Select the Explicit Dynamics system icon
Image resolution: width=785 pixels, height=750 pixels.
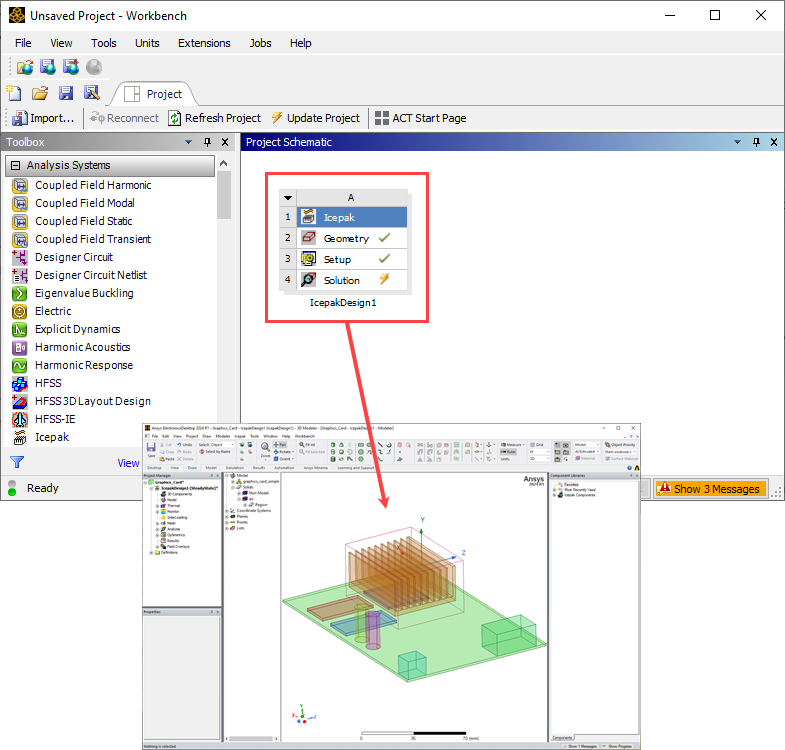pos(20,329)
